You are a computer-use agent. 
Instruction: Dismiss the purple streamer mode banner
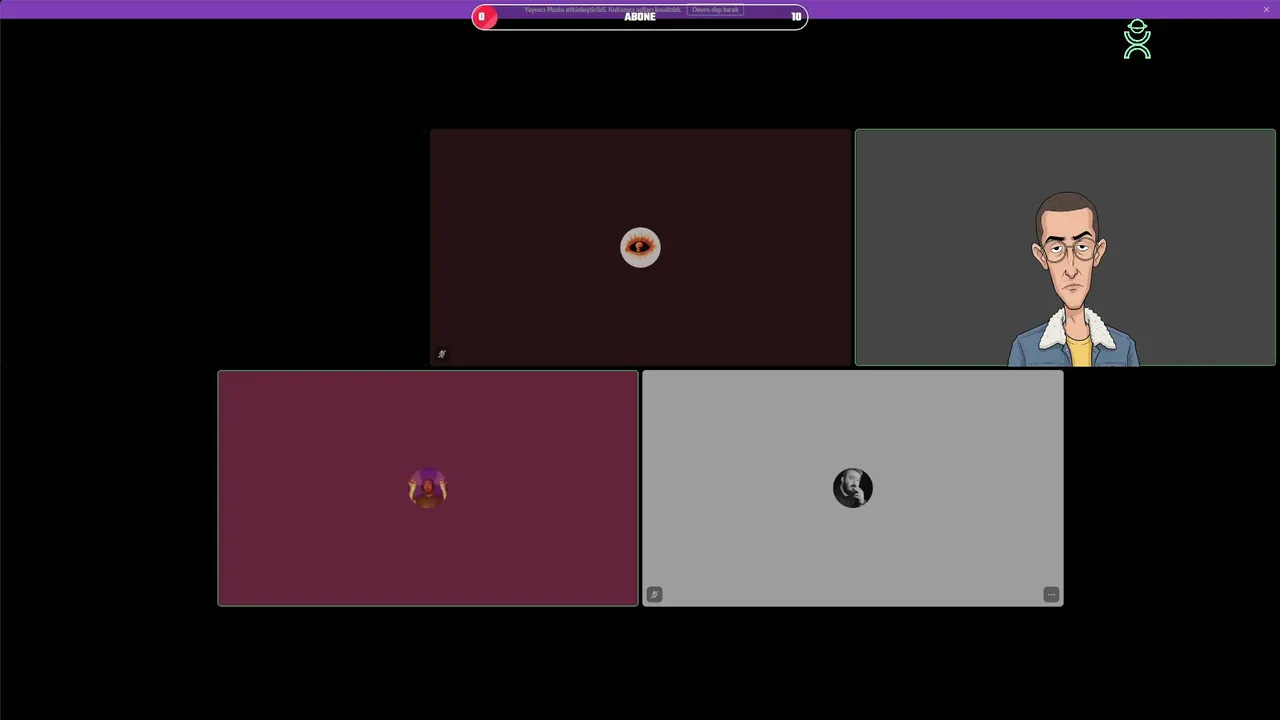[x=1266, y=9]
